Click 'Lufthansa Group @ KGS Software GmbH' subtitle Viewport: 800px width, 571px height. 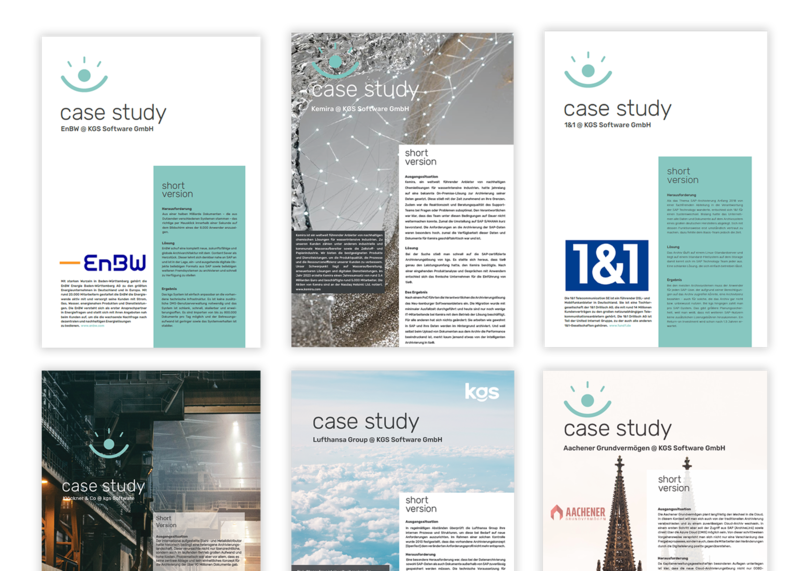(378, 439)
